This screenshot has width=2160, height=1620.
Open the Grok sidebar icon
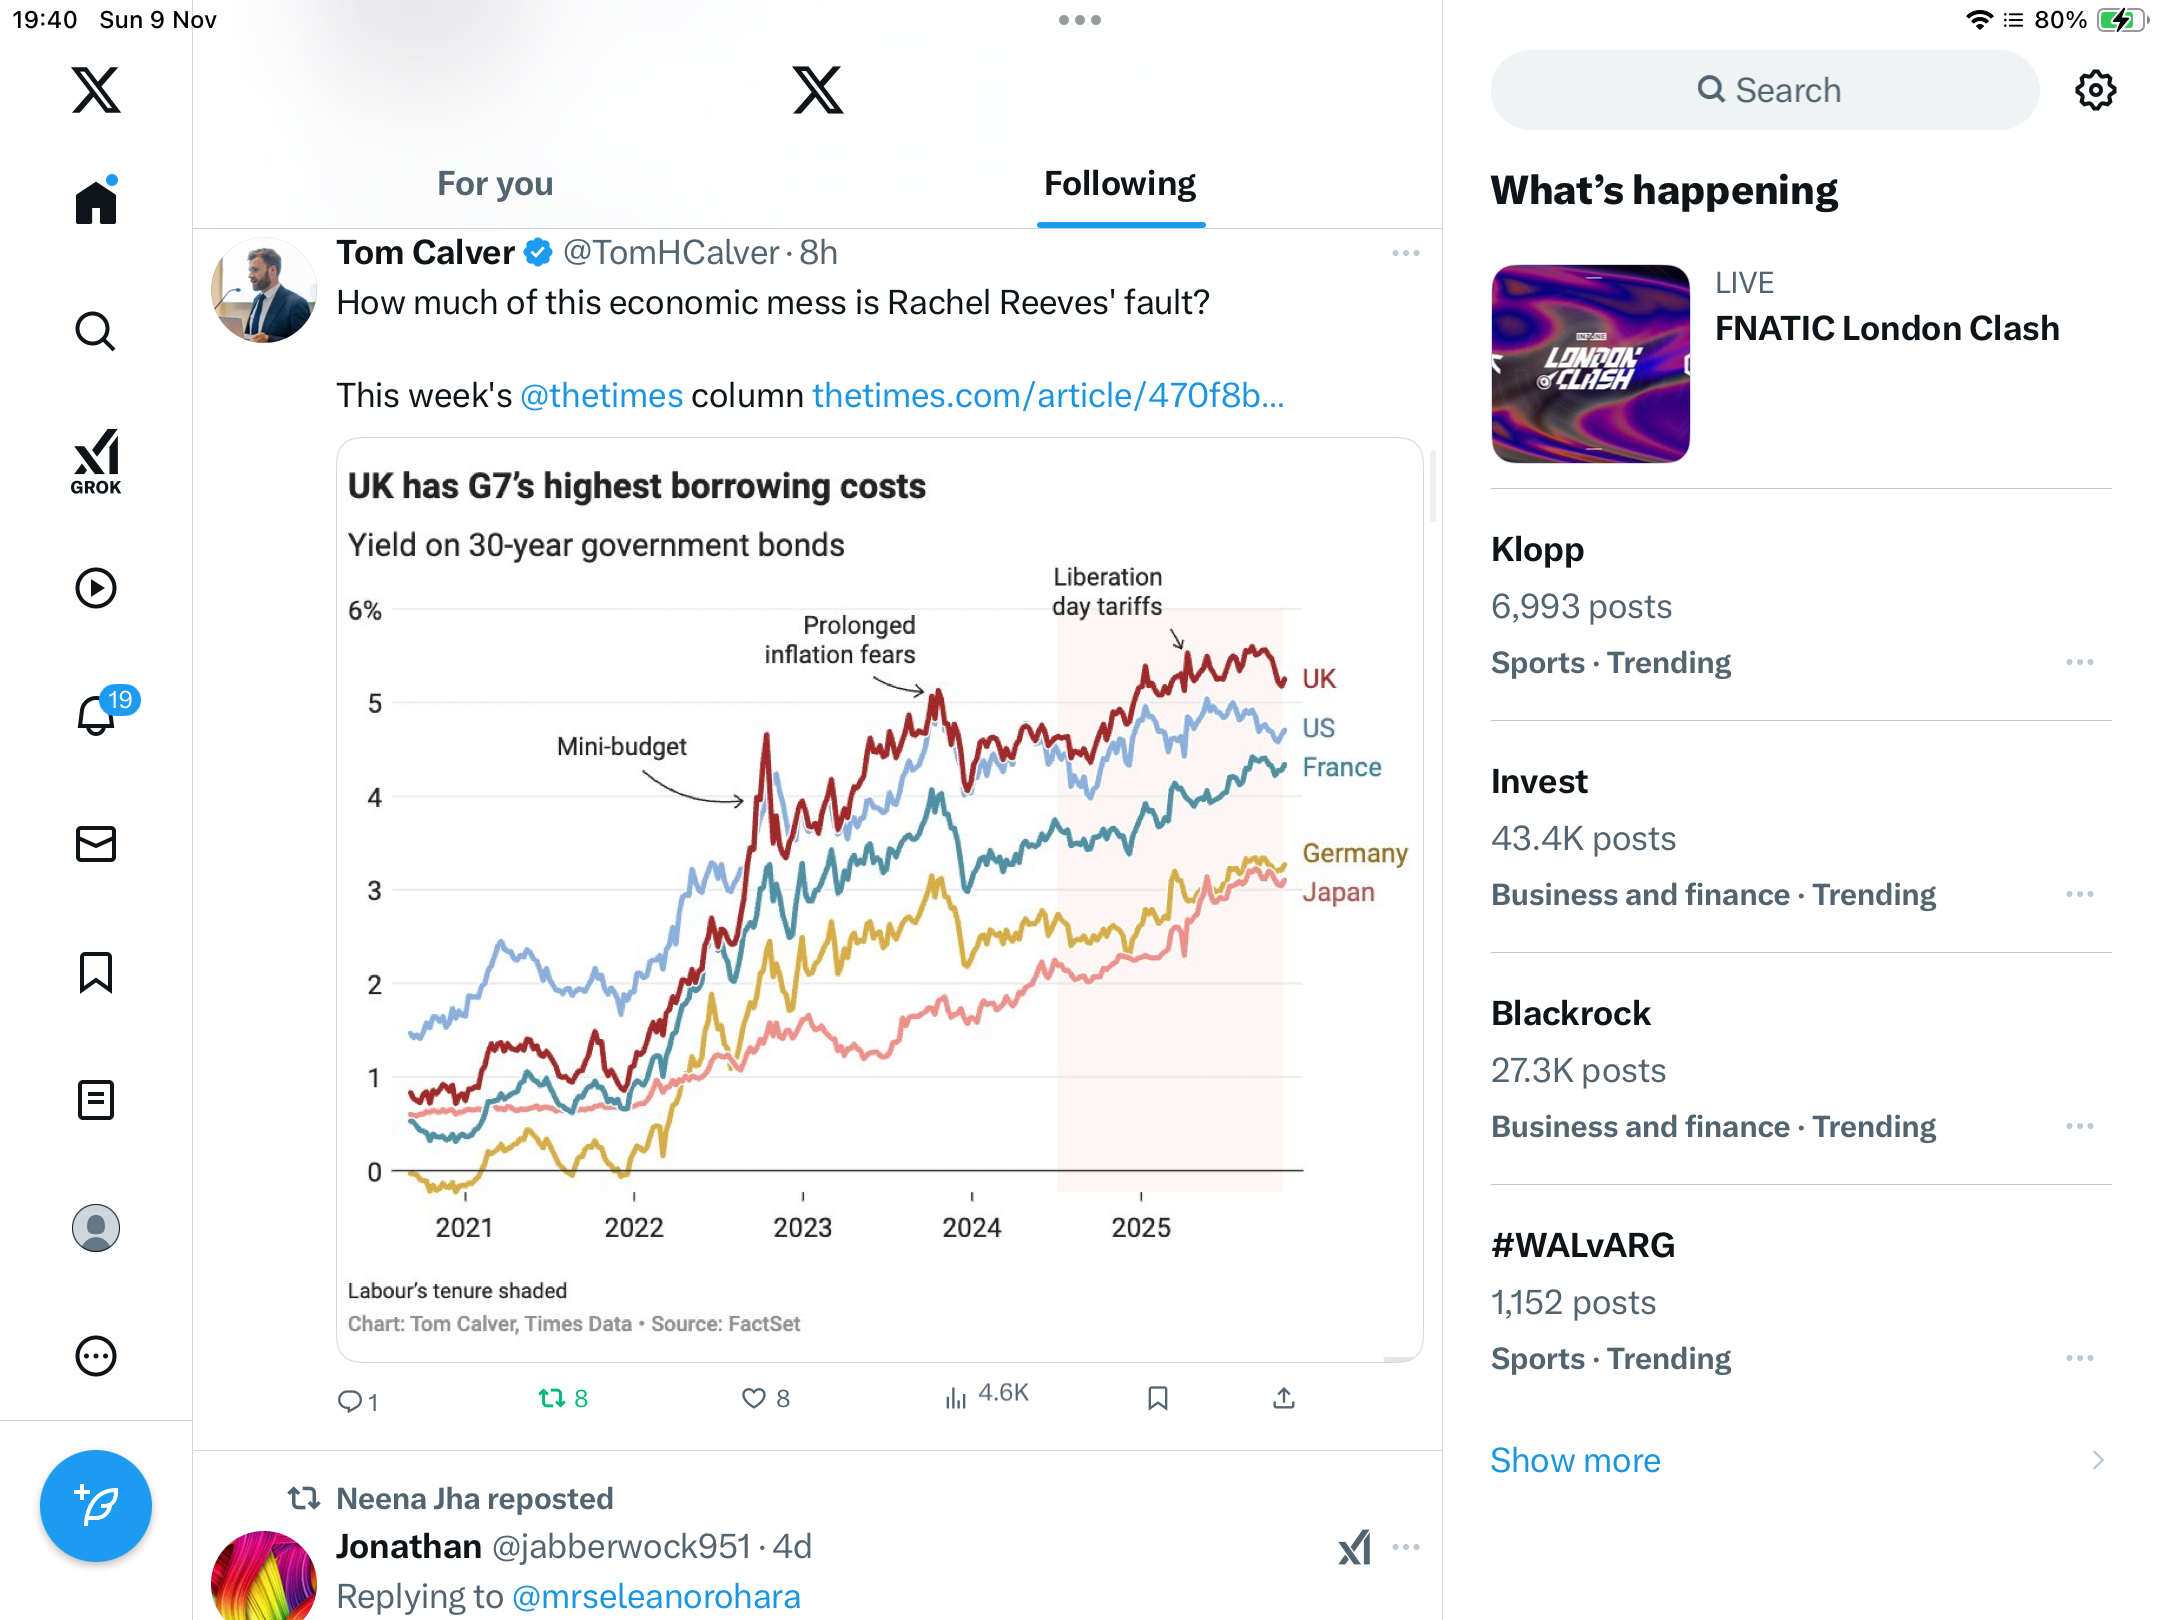(x=96, y=461)
